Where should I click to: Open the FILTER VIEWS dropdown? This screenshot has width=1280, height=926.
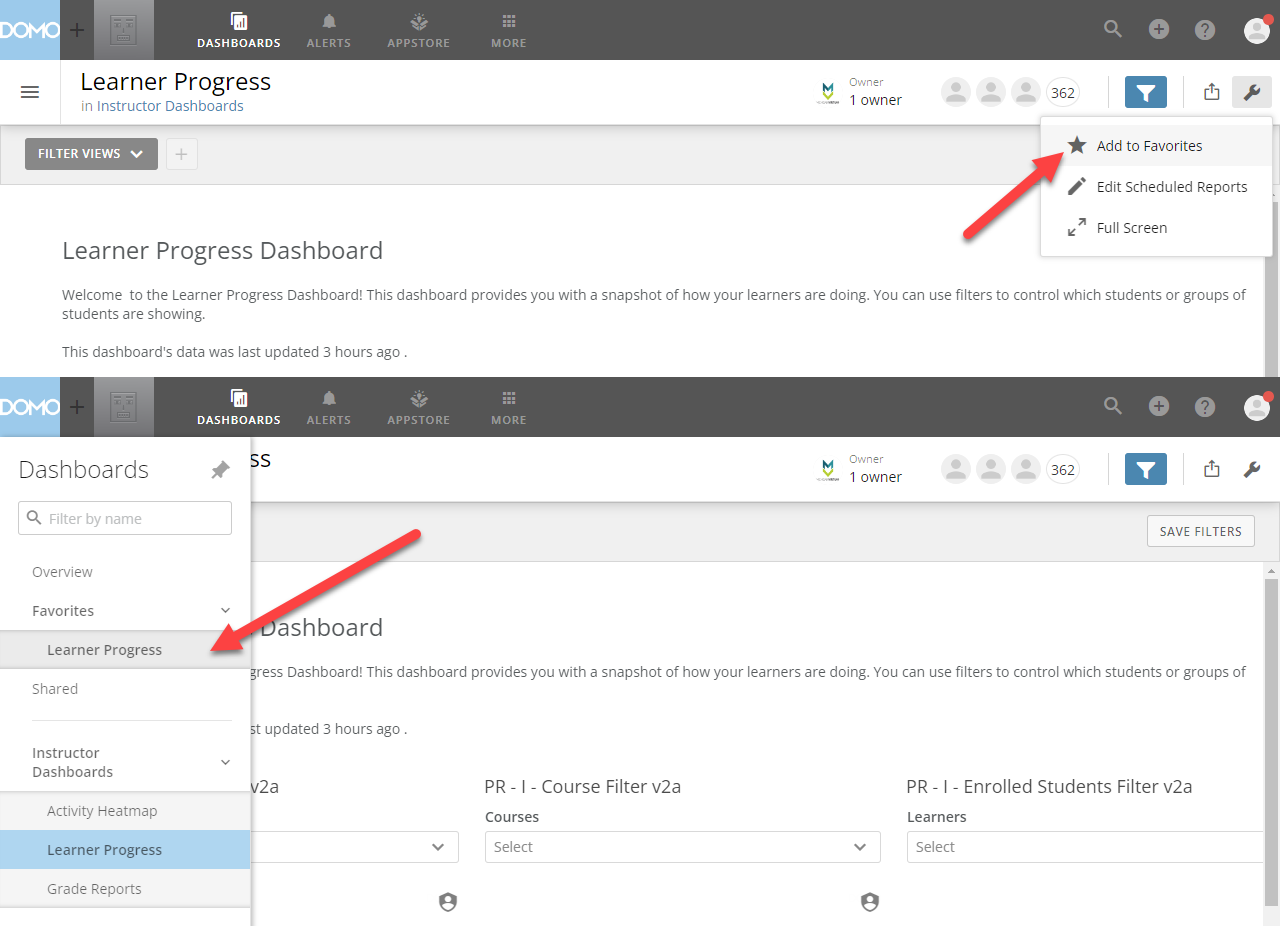pyautogui.click(x=91, y=153)
